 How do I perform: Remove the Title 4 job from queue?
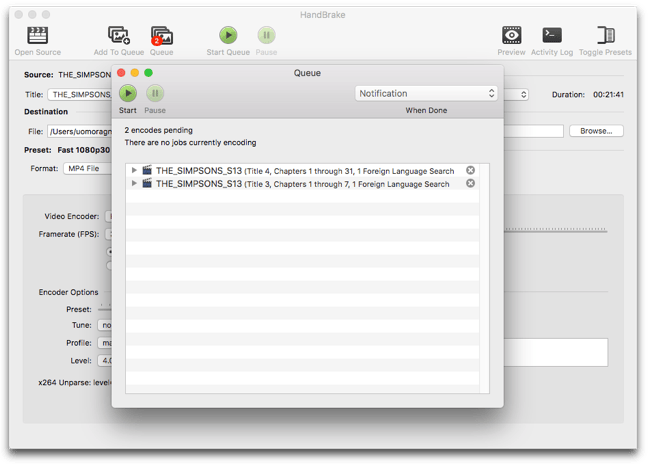point(470,170)
